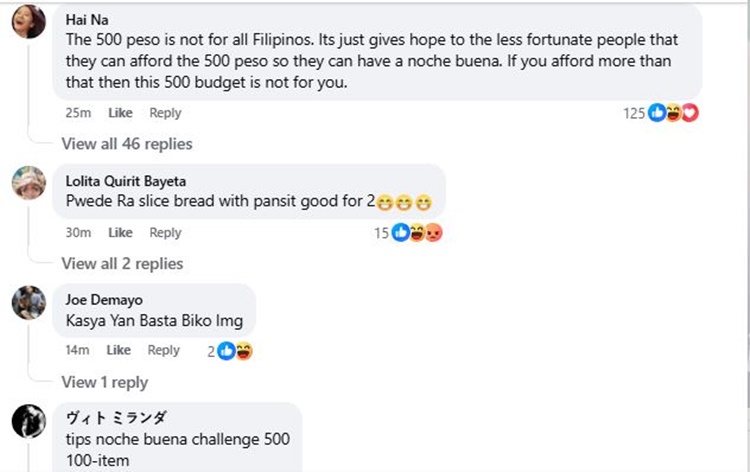Open Joe Demayo's profile name link
The width and height of the screenshot is (750, 472).
pos(104,299)
